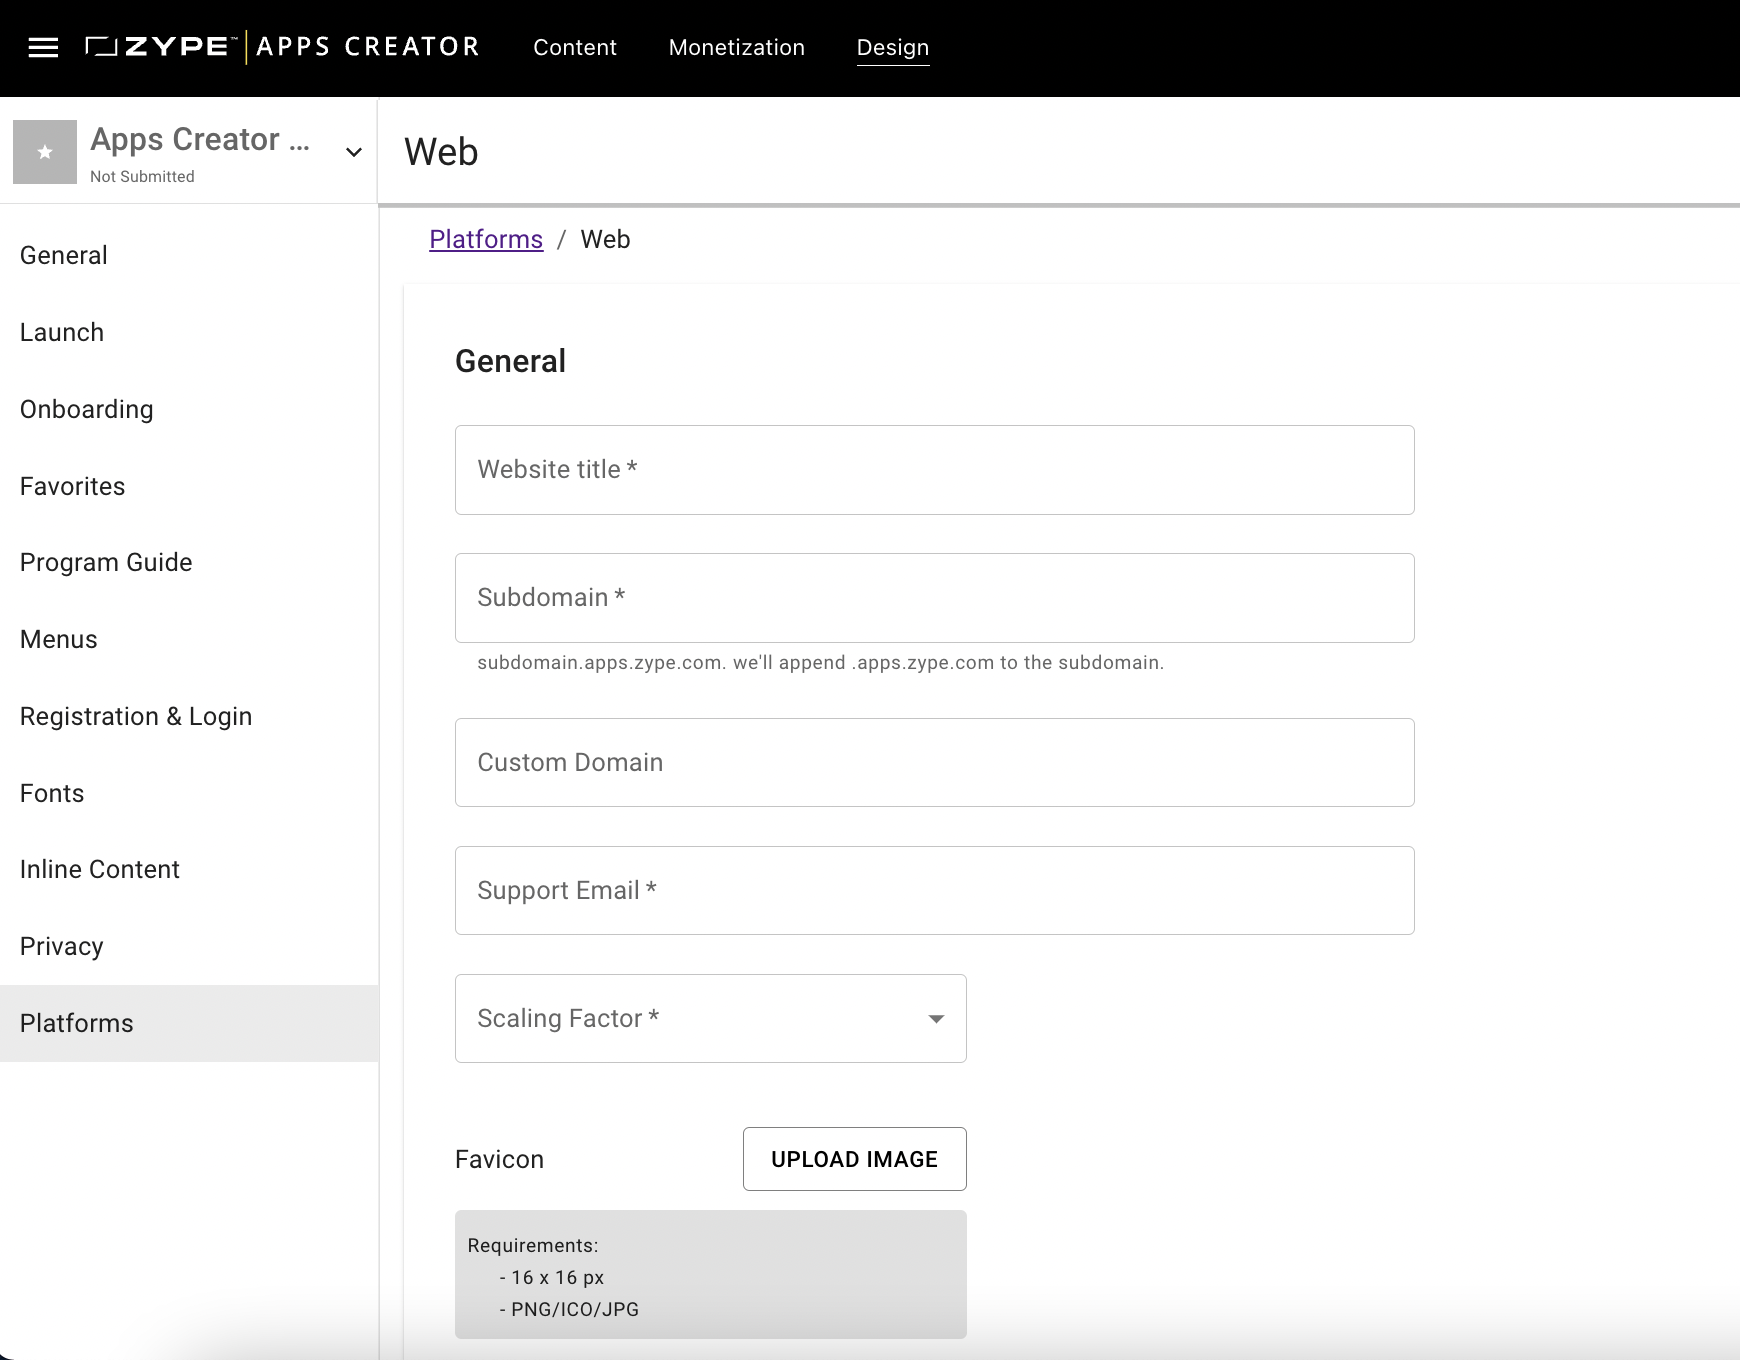1740x1360 pixels.
Task: Open the Scaling Factor dropdown
Action: pos(711,1018)
